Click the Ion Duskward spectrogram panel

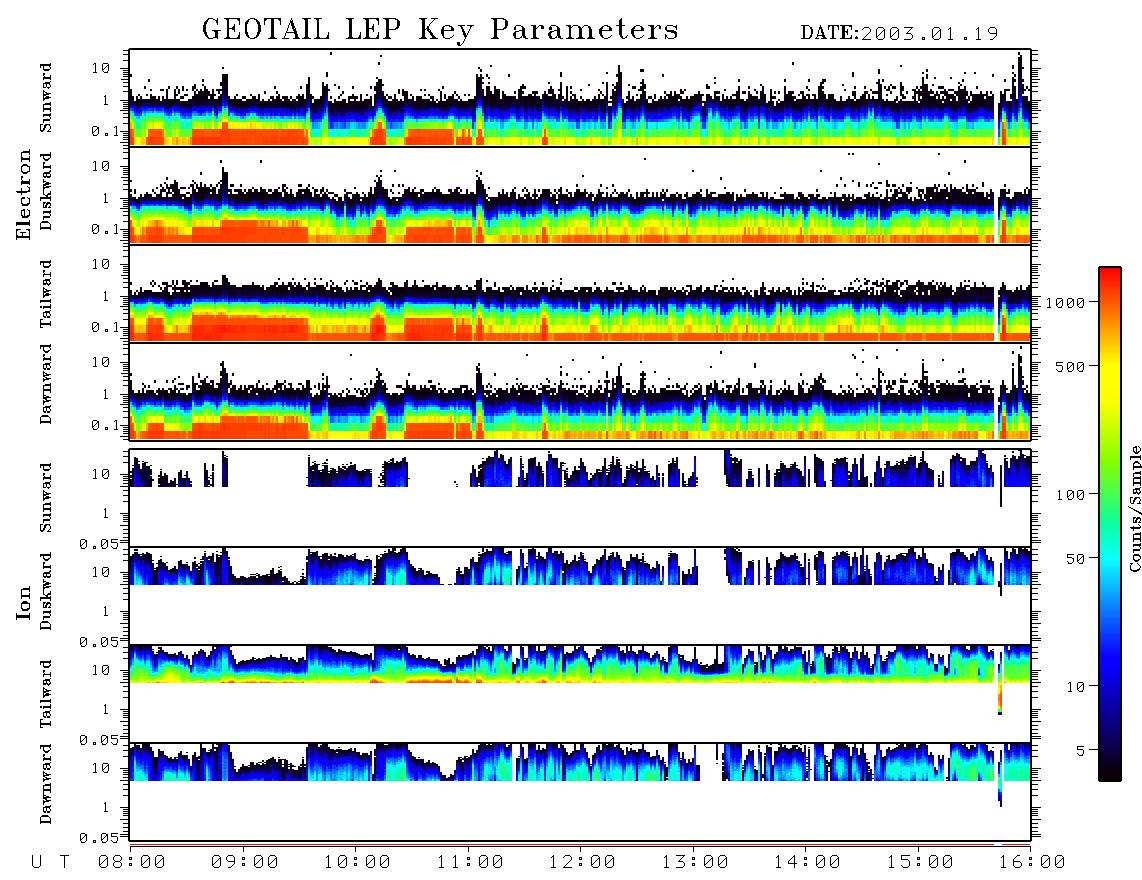pos(580,595)
